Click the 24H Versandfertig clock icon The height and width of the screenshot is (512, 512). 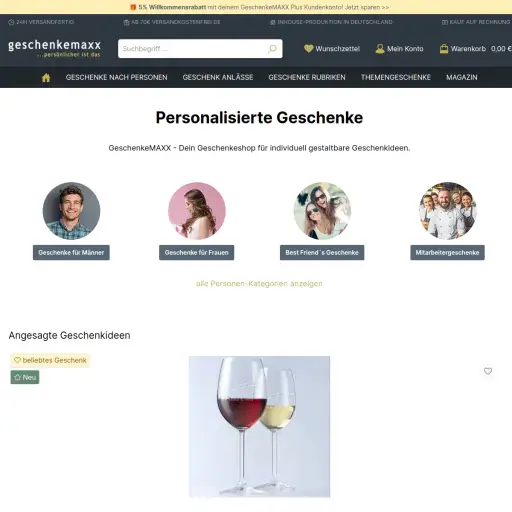click(11, 22)
